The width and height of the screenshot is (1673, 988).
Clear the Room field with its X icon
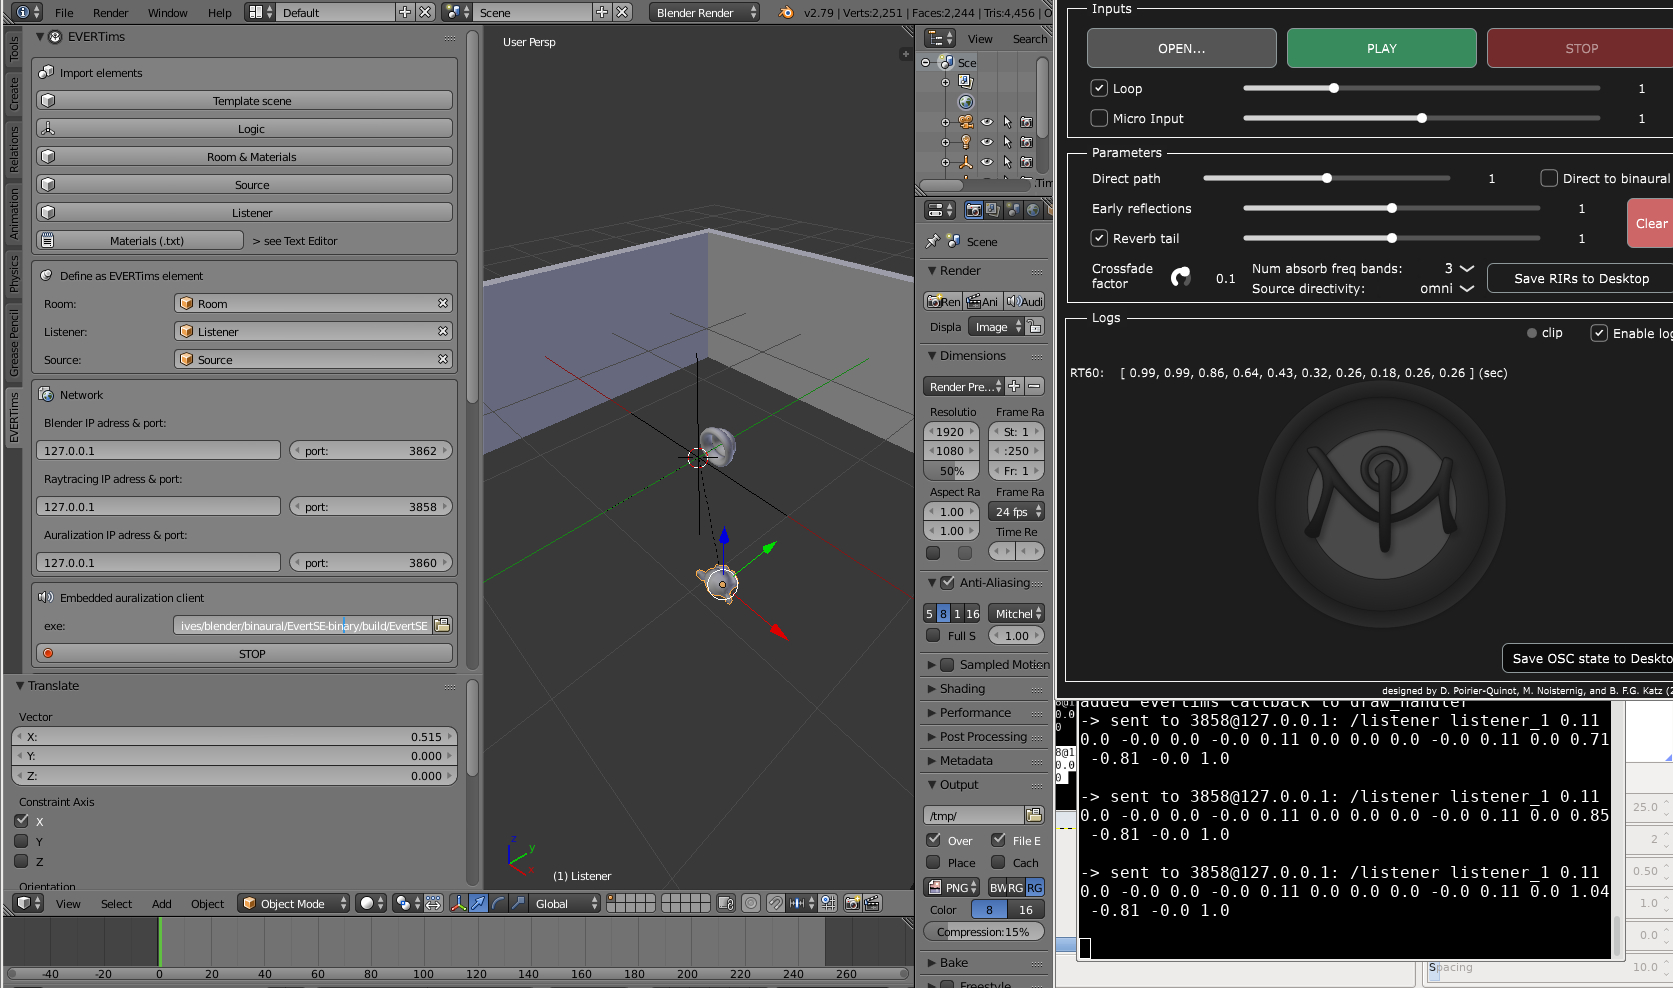(x=443, y=303)
